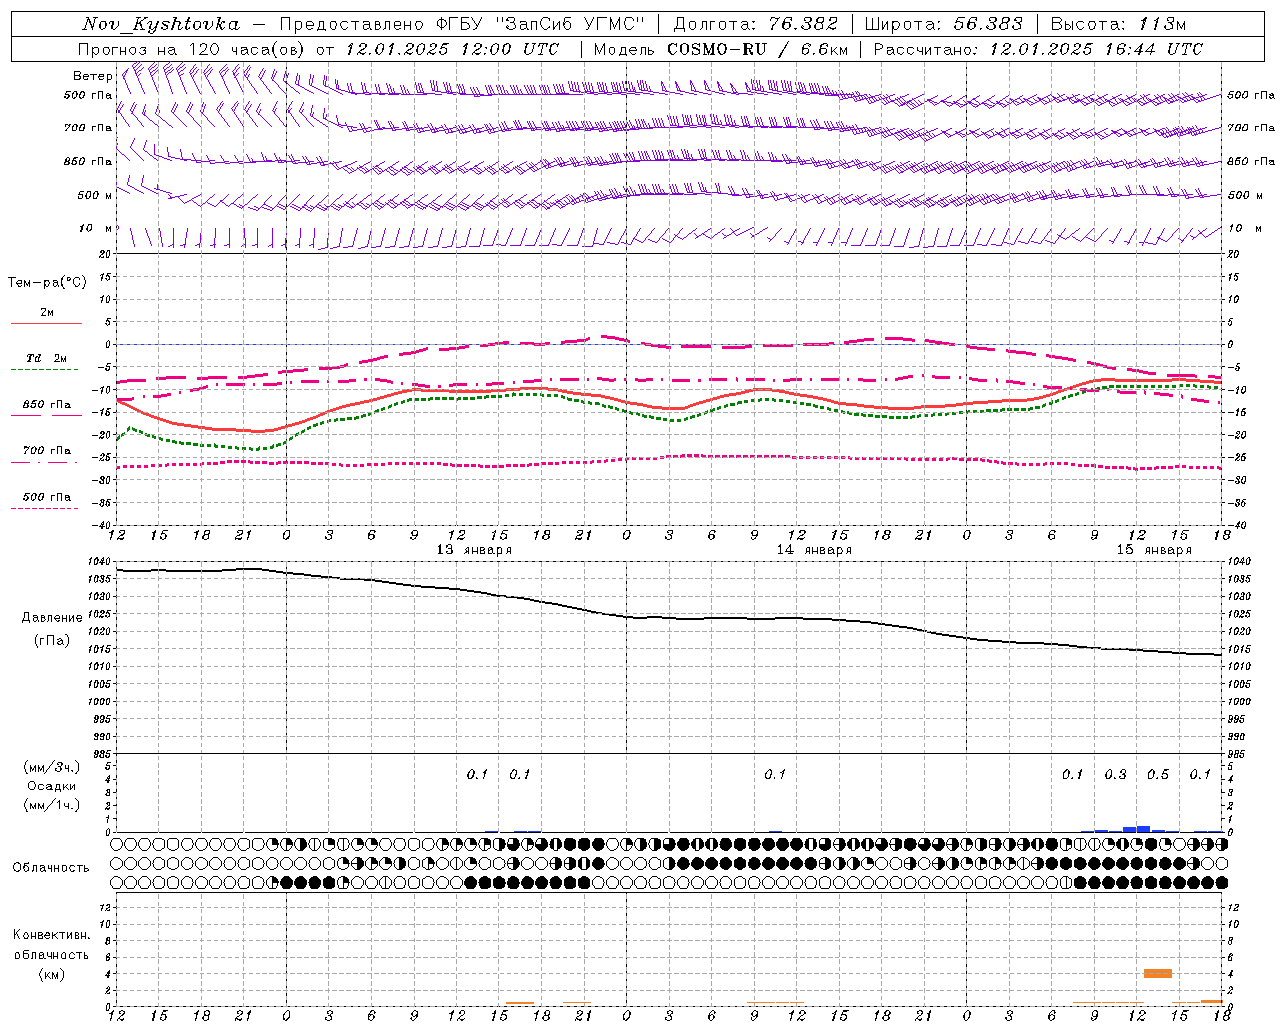Click the '15 января' date label
This screenshot has width=1280, height=1024.
1154,550
